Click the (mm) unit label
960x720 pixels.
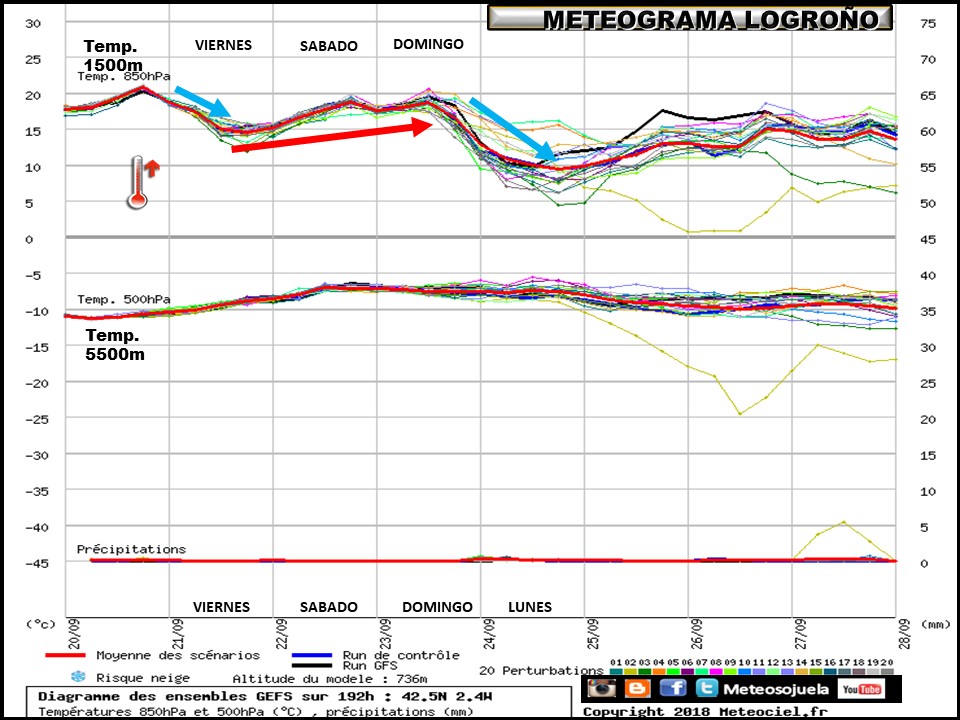coord(935,624)
